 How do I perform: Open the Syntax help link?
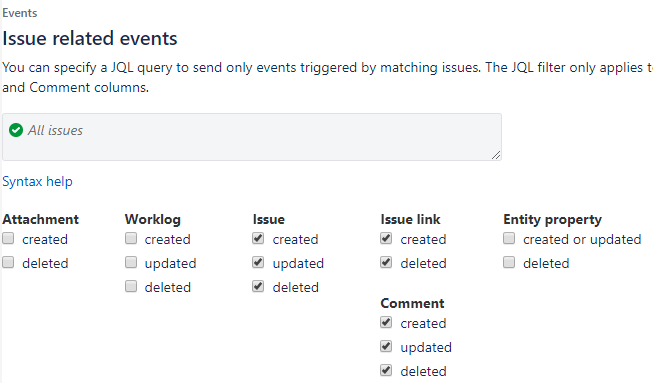point(37,182)
